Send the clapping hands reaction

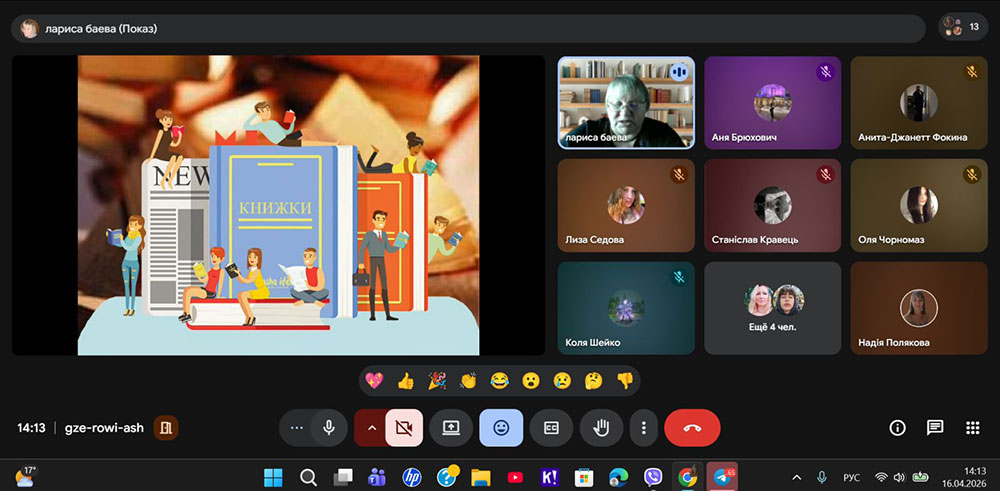(x=468, y=380)
